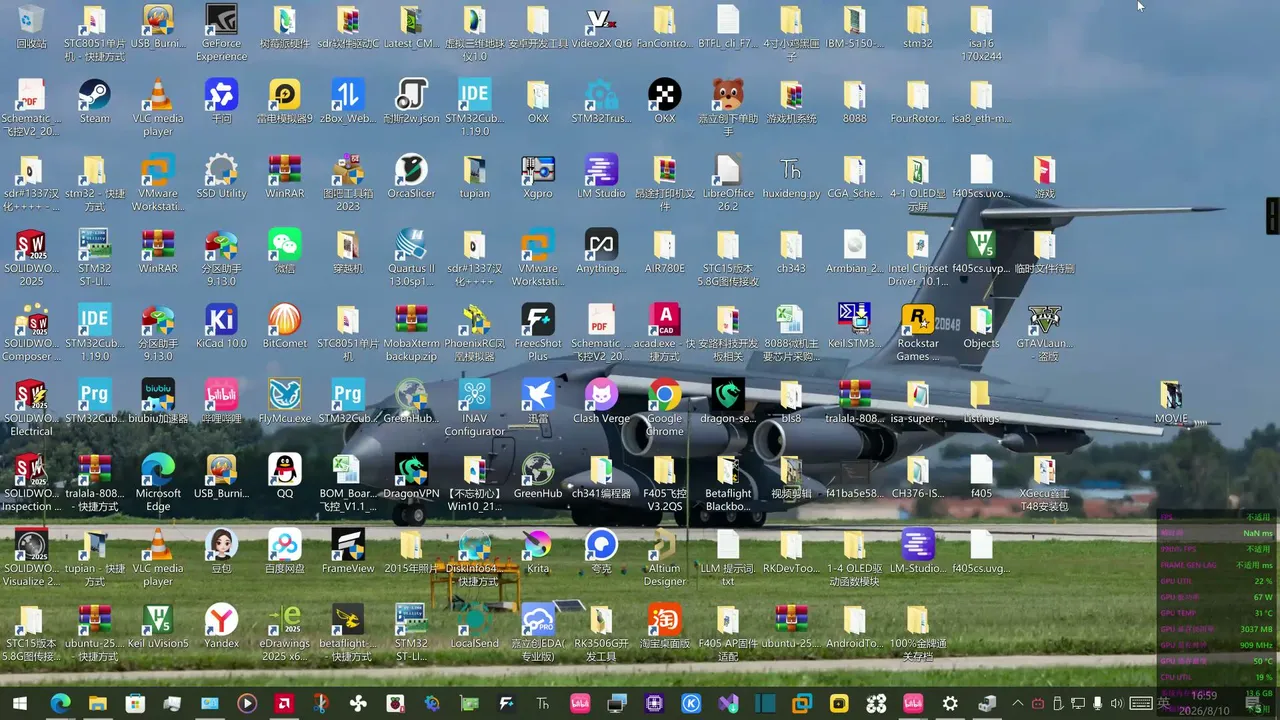Open the 临时文件待删 folder

coord(1044,252)
